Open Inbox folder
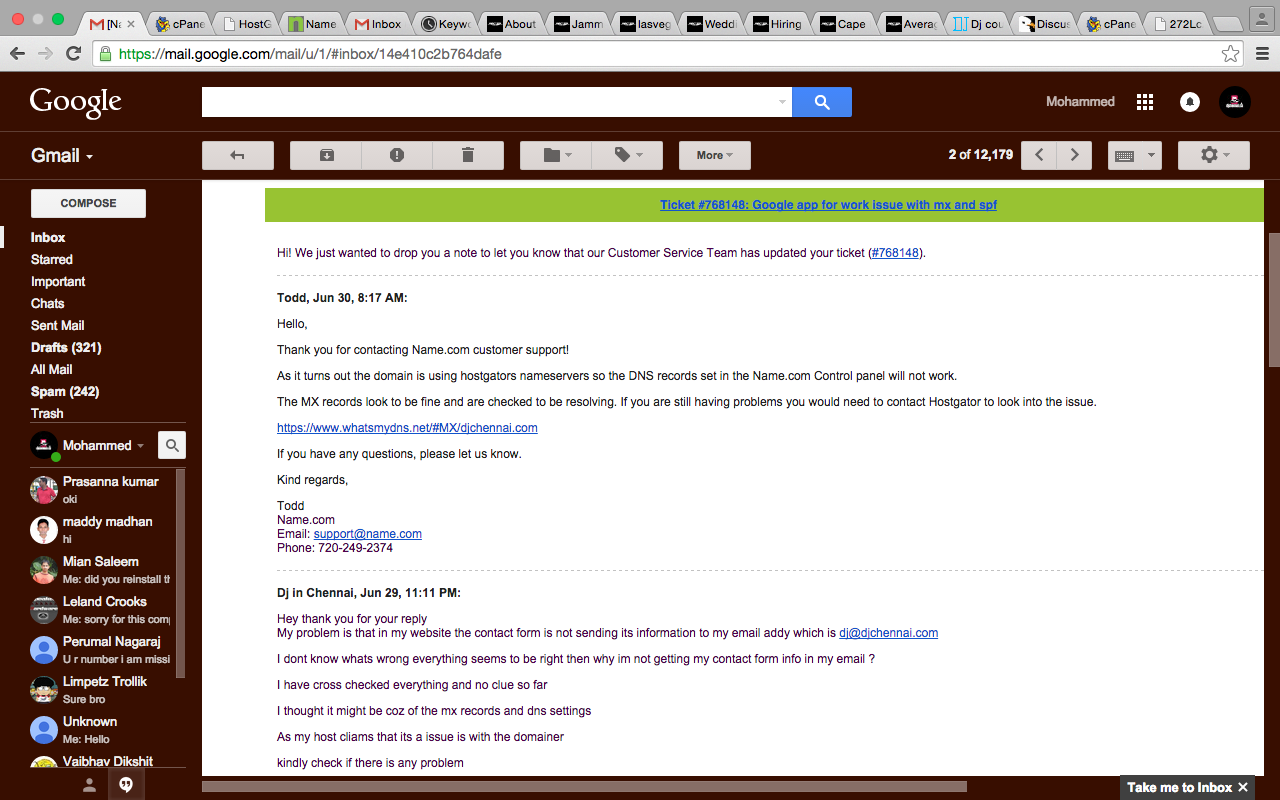The width and height of the screenshot is (1280, 800). pos(48,237)
